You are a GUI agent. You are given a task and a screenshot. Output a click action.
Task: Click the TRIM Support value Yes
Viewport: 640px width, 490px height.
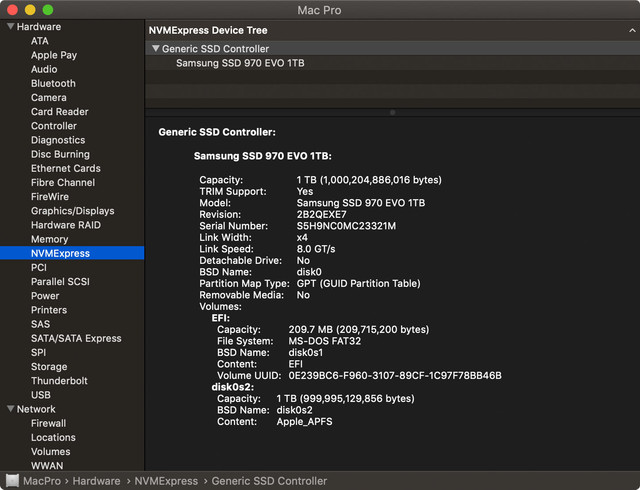pyautogui.click(x=305, y=192)
